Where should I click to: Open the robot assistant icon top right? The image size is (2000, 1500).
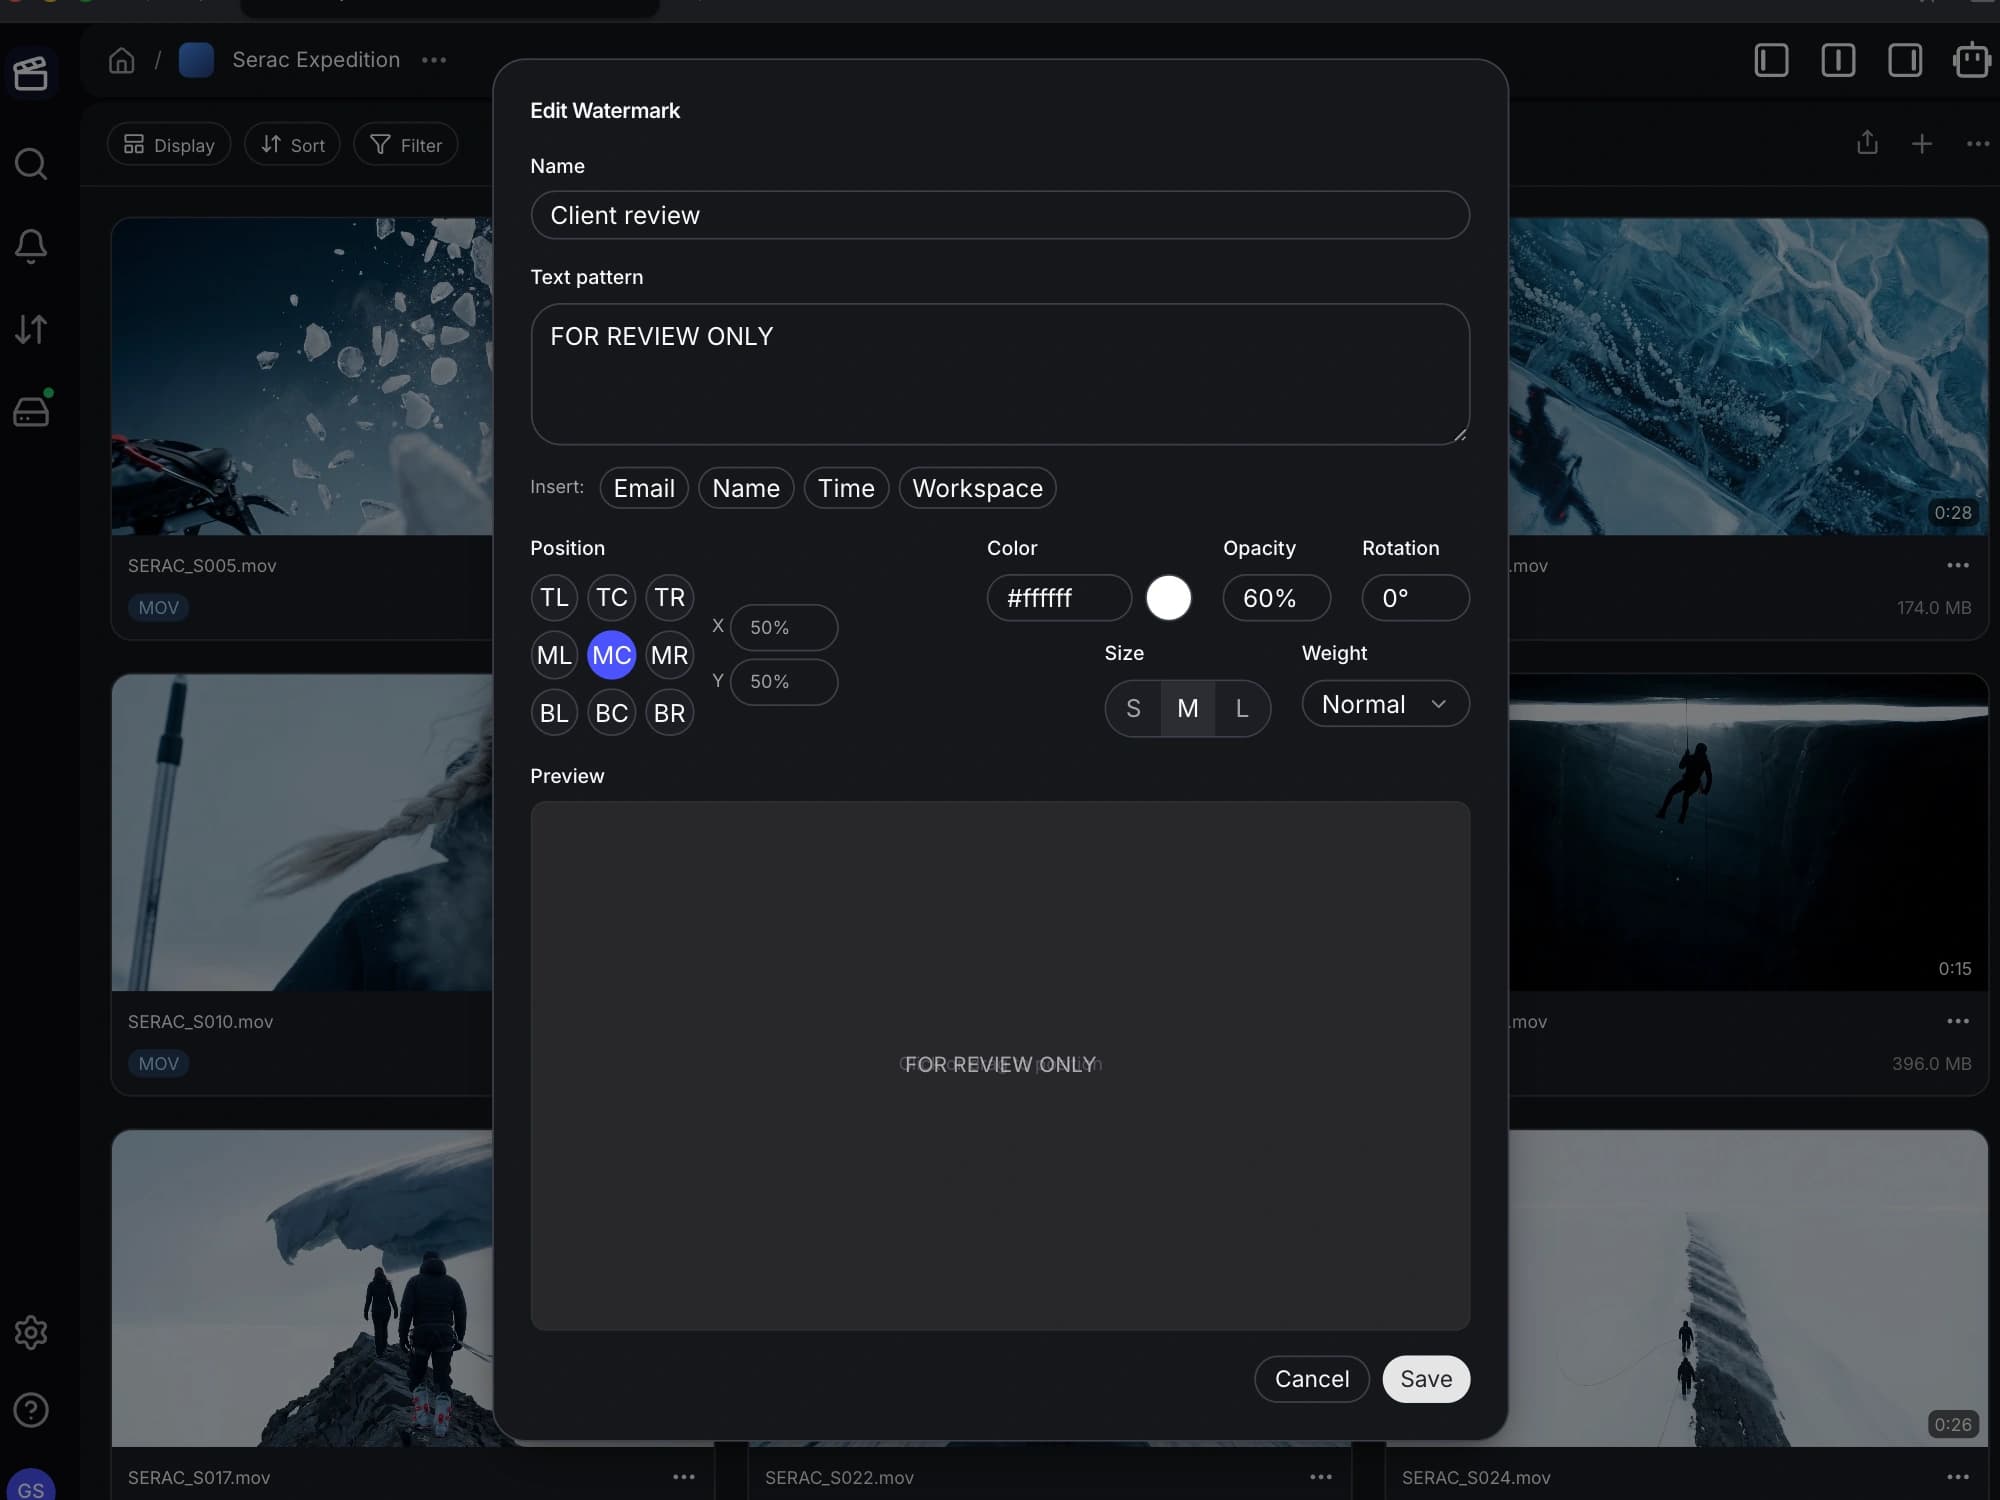coord(1971,60)
